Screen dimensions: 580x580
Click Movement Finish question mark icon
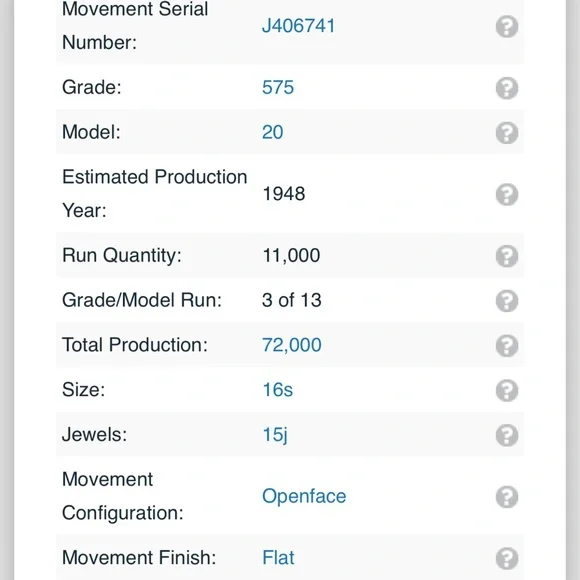pyautogui.click(x=507, y=558)
